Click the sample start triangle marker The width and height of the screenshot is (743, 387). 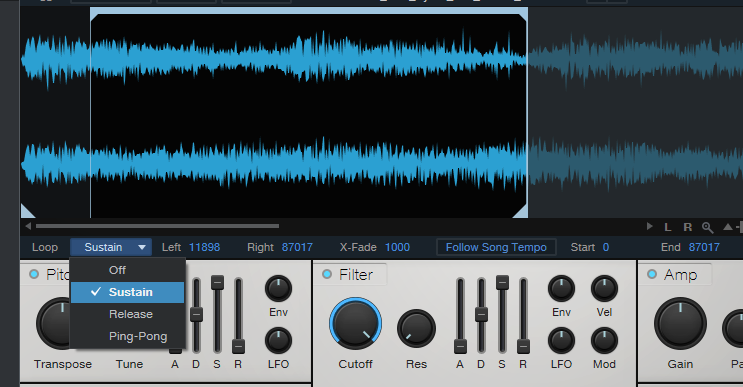tap(27, 212)
